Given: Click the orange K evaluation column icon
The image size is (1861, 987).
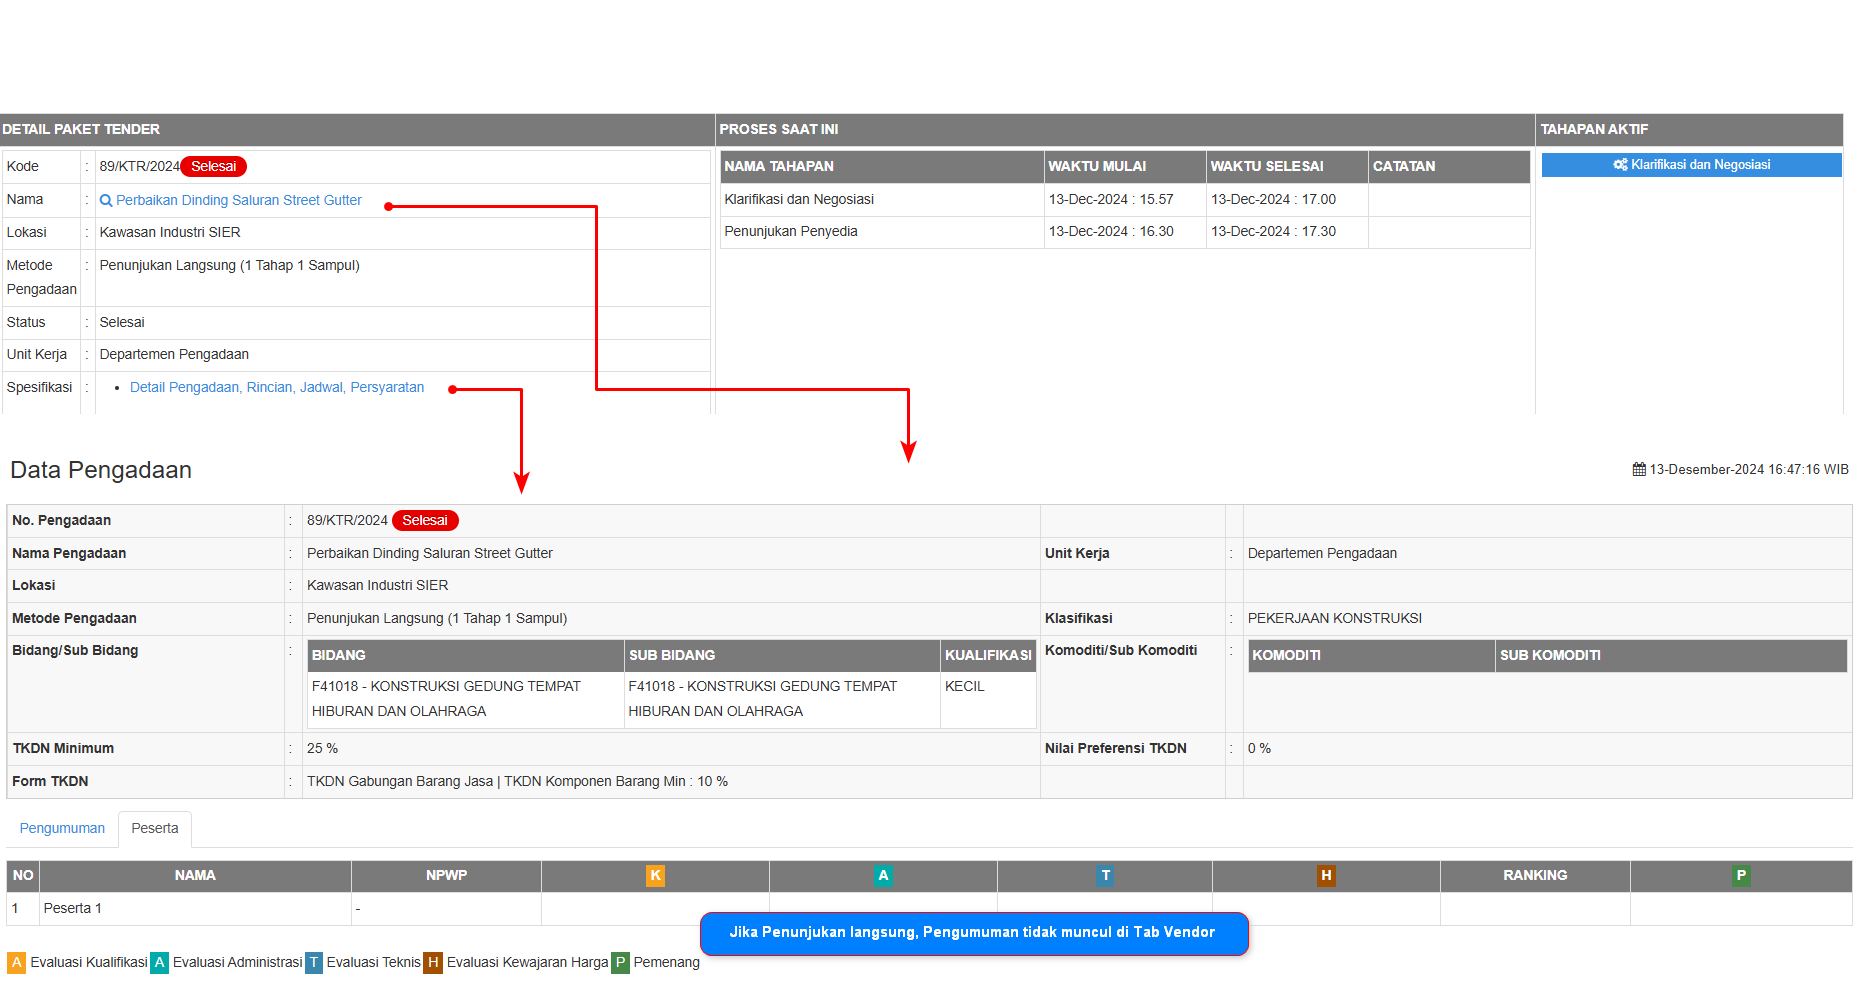Looking at the screenshot, I should click(655, 876).
